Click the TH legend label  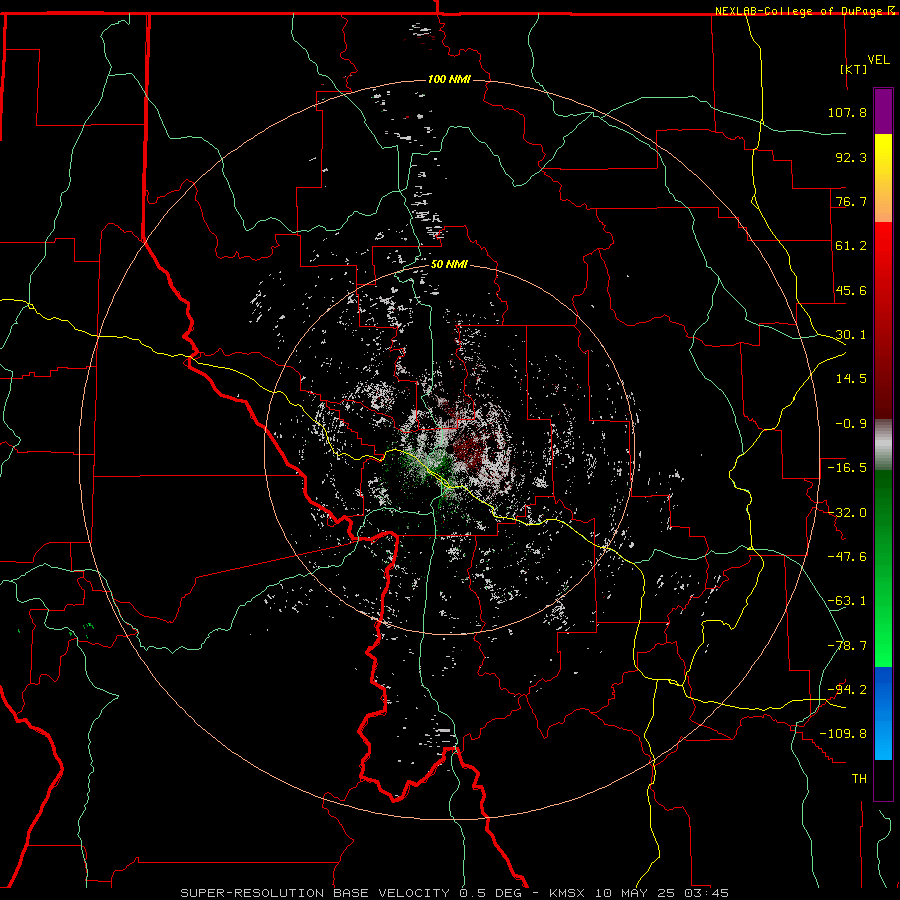(859, 779)
